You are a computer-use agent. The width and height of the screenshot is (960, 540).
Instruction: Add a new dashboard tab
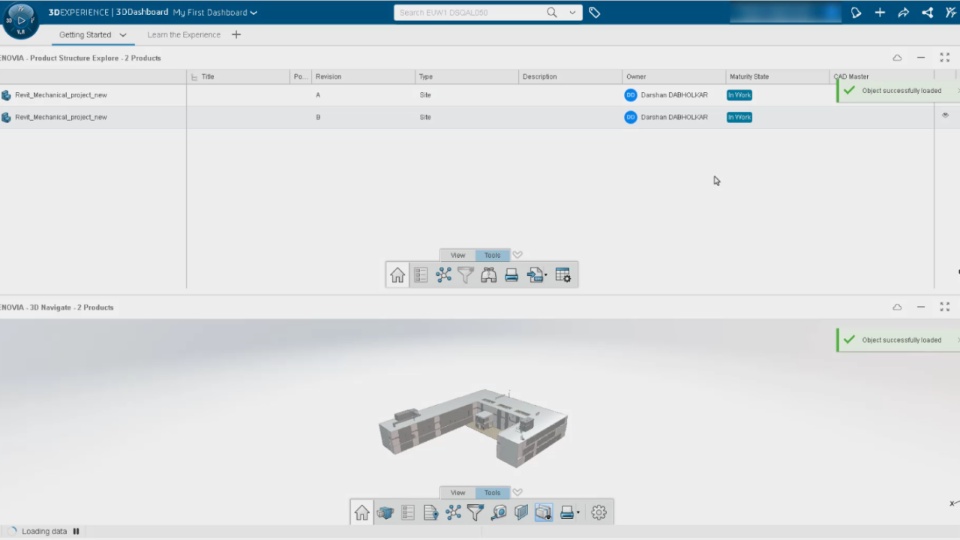point(236,35)
